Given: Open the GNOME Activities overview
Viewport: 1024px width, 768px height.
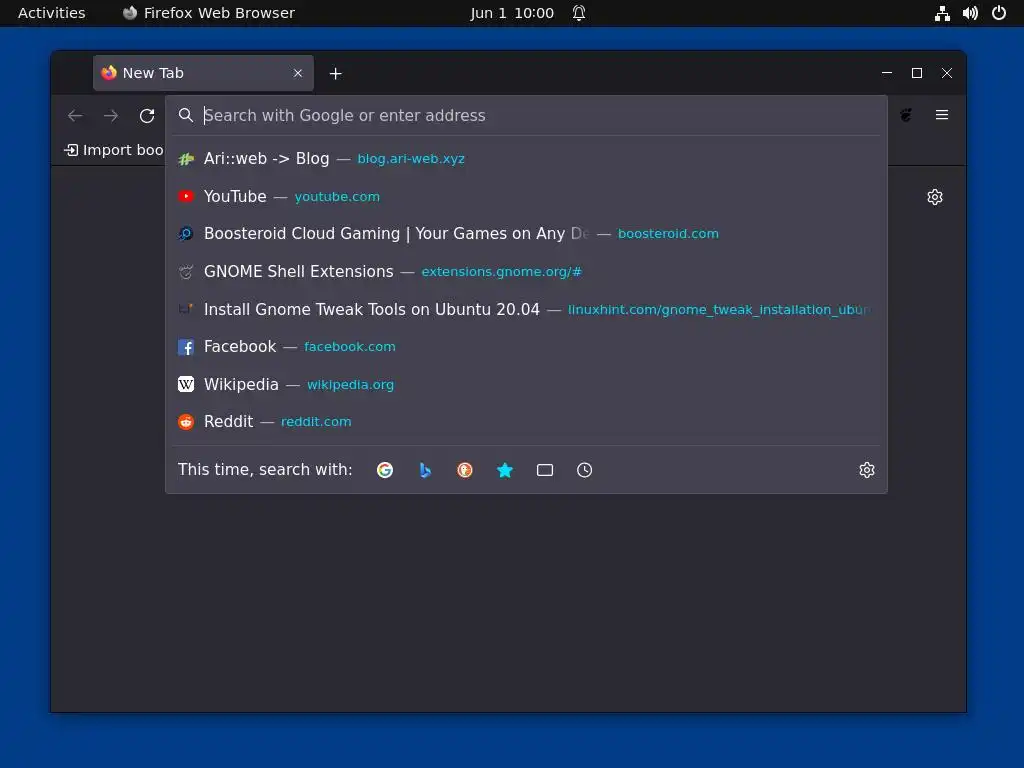Looking at the screenshot, I should click(52, 13).
